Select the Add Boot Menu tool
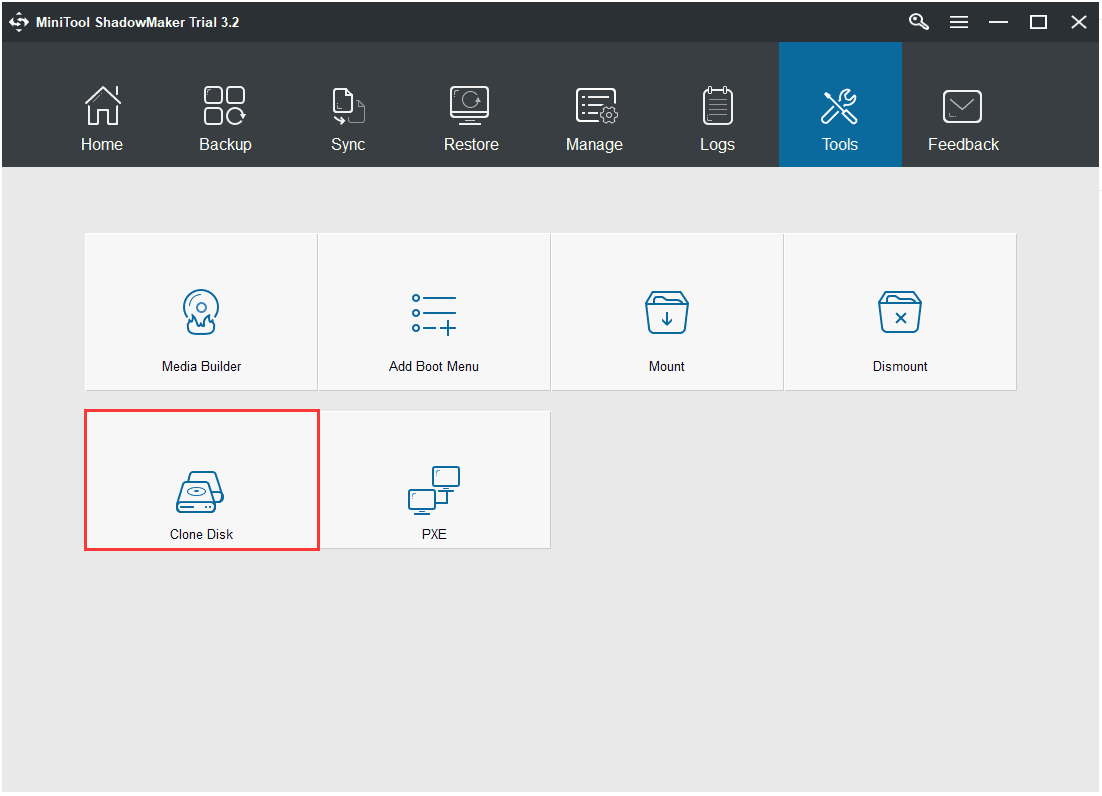The image size is (1102, 796). tap(433, 311)
